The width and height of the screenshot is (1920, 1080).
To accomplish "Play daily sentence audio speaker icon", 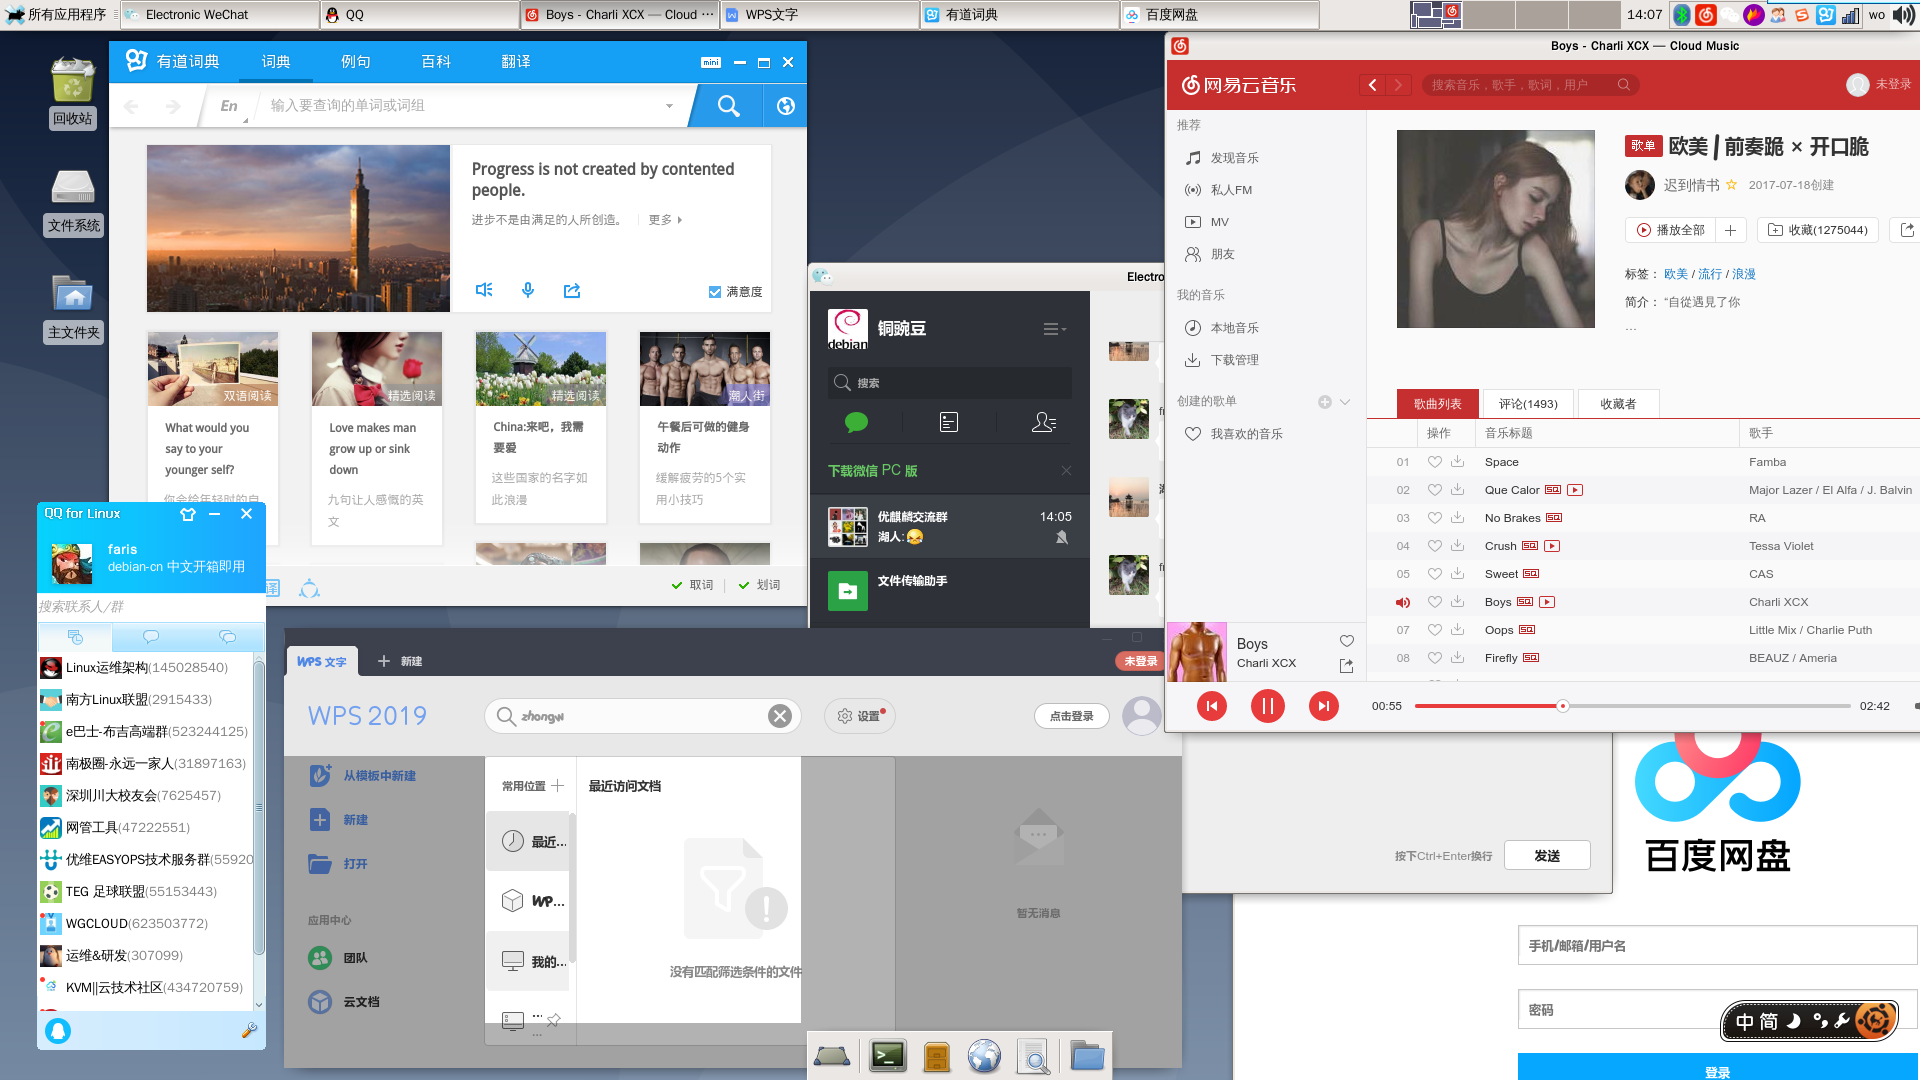I will tap(484, 290).
